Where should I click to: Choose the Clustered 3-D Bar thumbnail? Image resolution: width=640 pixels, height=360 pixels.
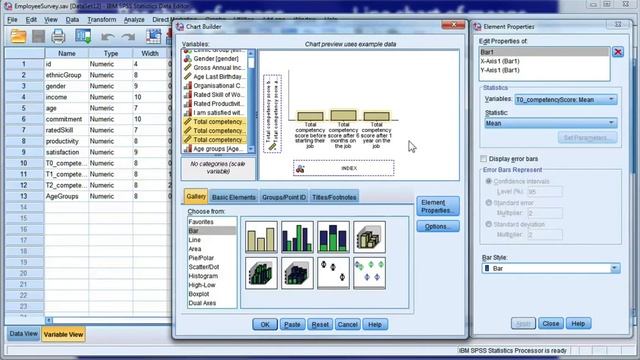tap(261, 273)
